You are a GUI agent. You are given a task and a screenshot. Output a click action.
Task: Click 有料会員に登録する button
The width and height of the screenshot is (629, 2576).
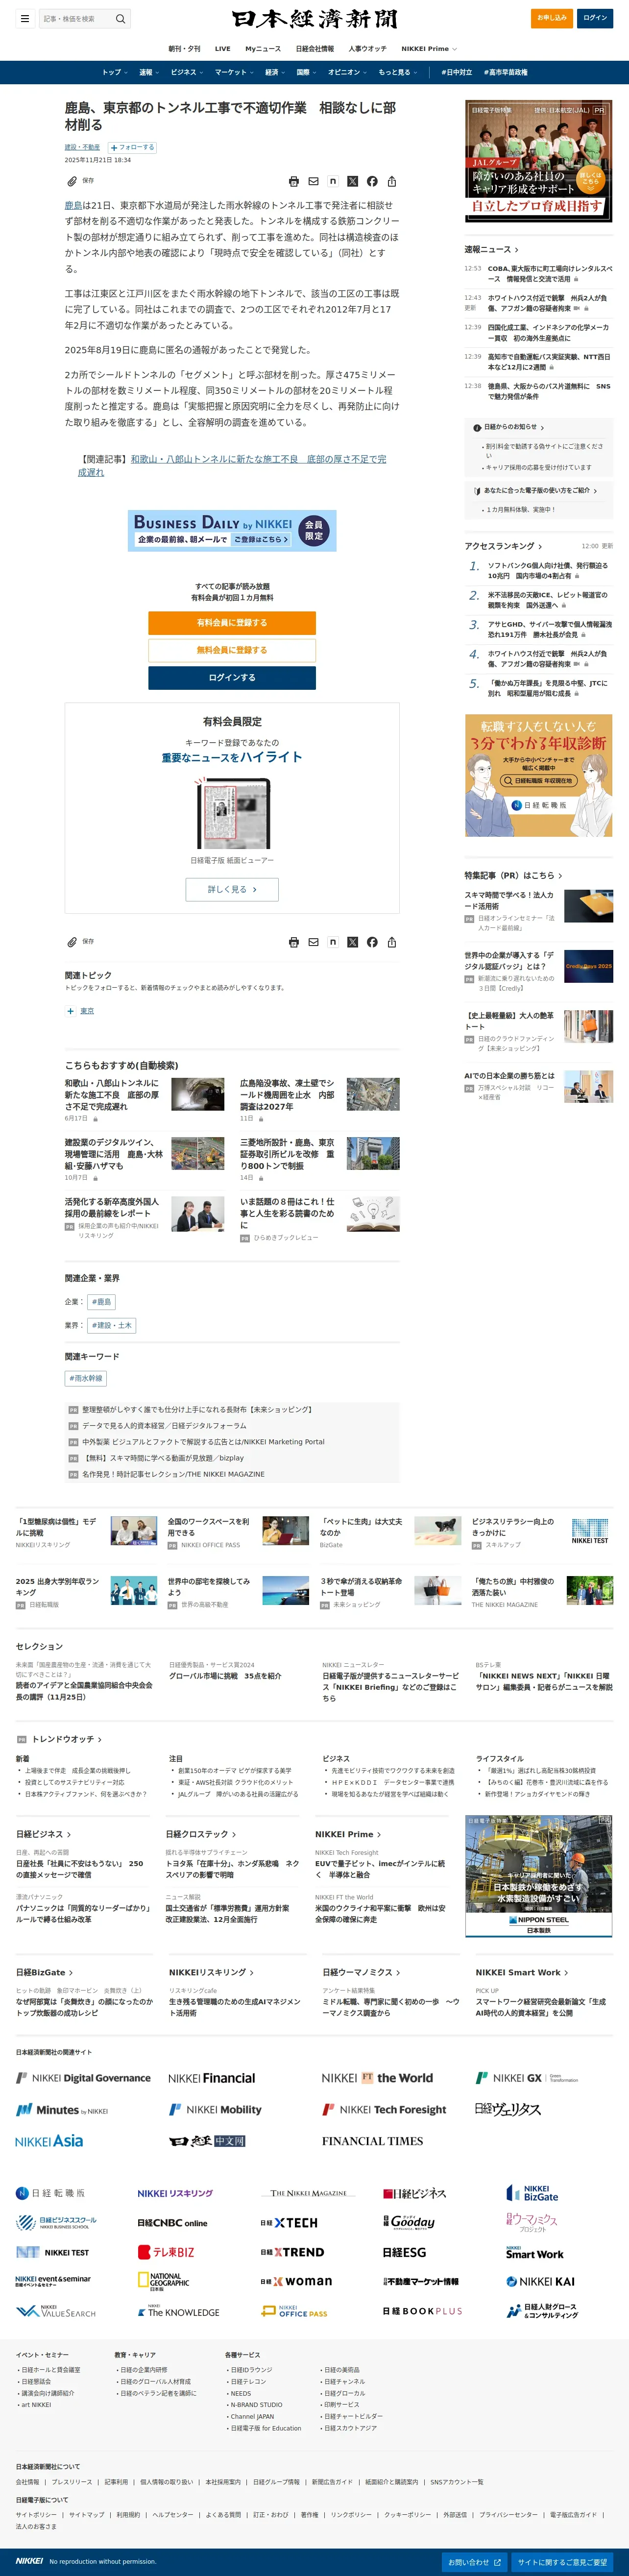coord(232,622)
